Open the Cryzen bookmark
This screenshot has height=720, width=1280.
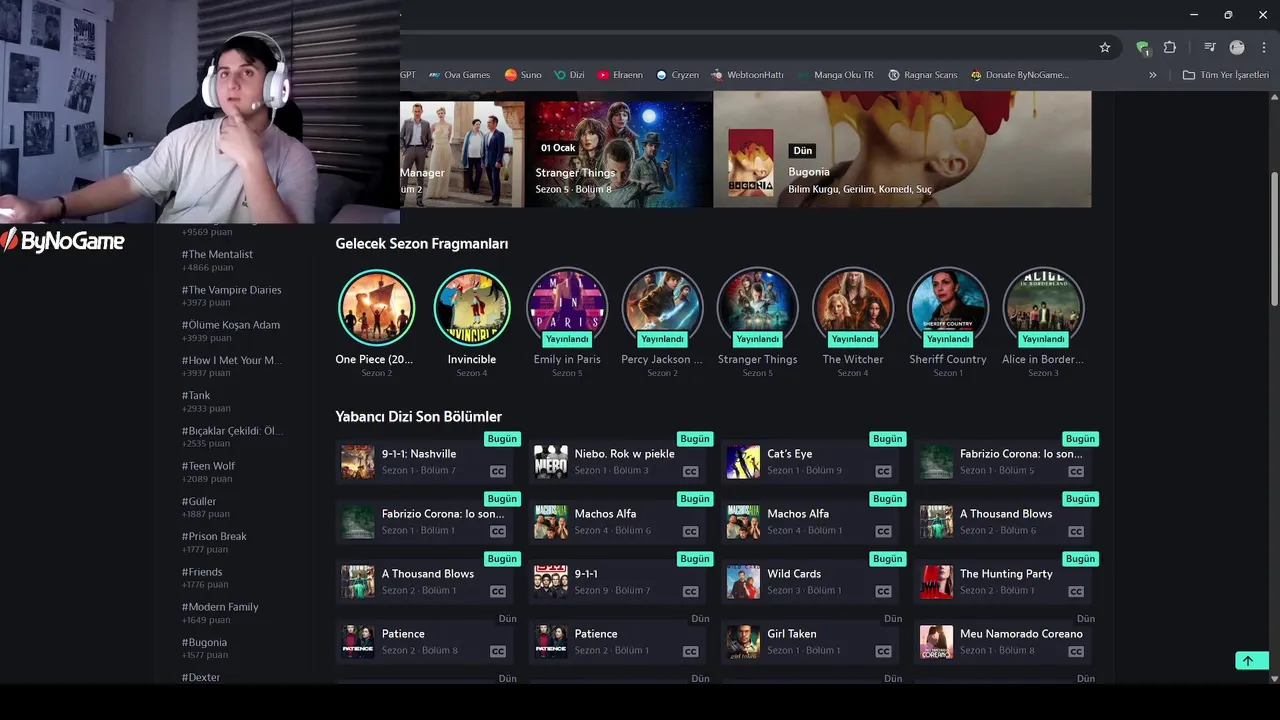coord(677,75)
